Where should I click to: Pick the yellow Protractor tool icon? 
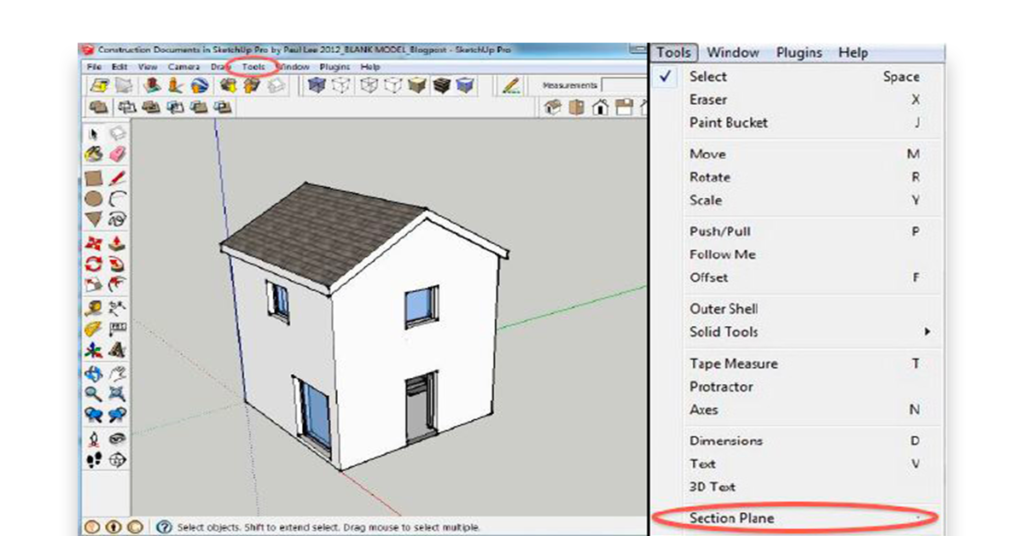click(93, 329)
